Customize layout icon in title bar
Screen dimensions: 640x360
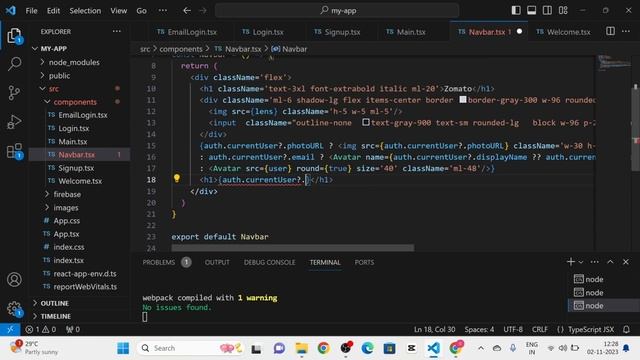(563, 10)
